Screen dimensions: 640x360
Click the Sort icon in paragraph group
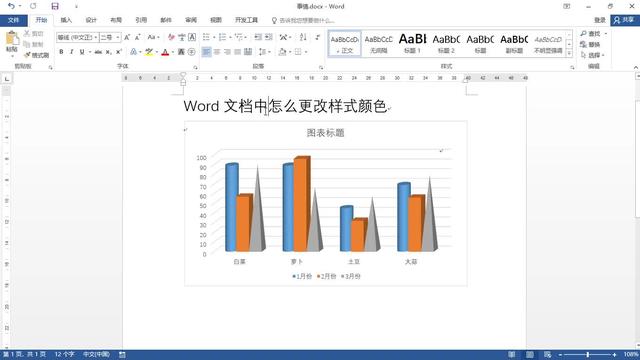point(303,37)
